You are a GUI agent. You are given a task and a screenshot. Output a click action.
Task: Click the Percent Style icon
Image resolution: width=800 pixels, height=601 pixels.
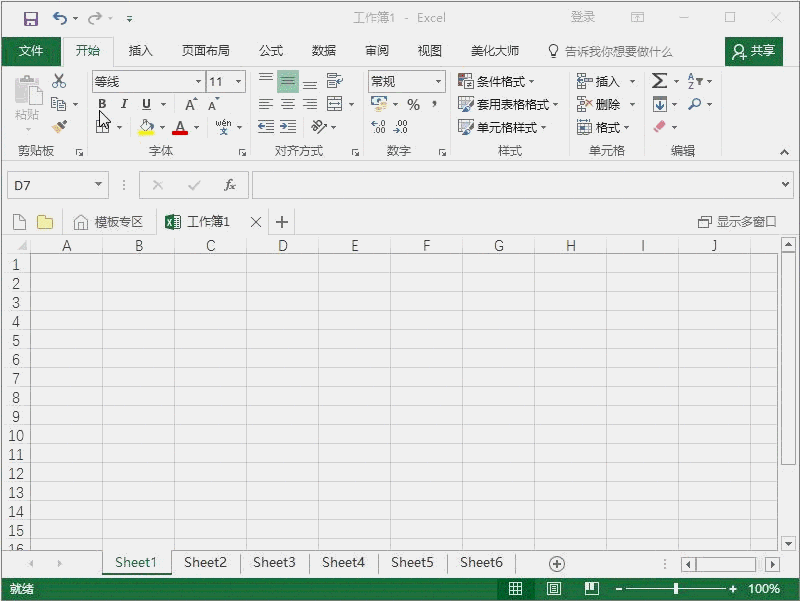tap(413, 105)
